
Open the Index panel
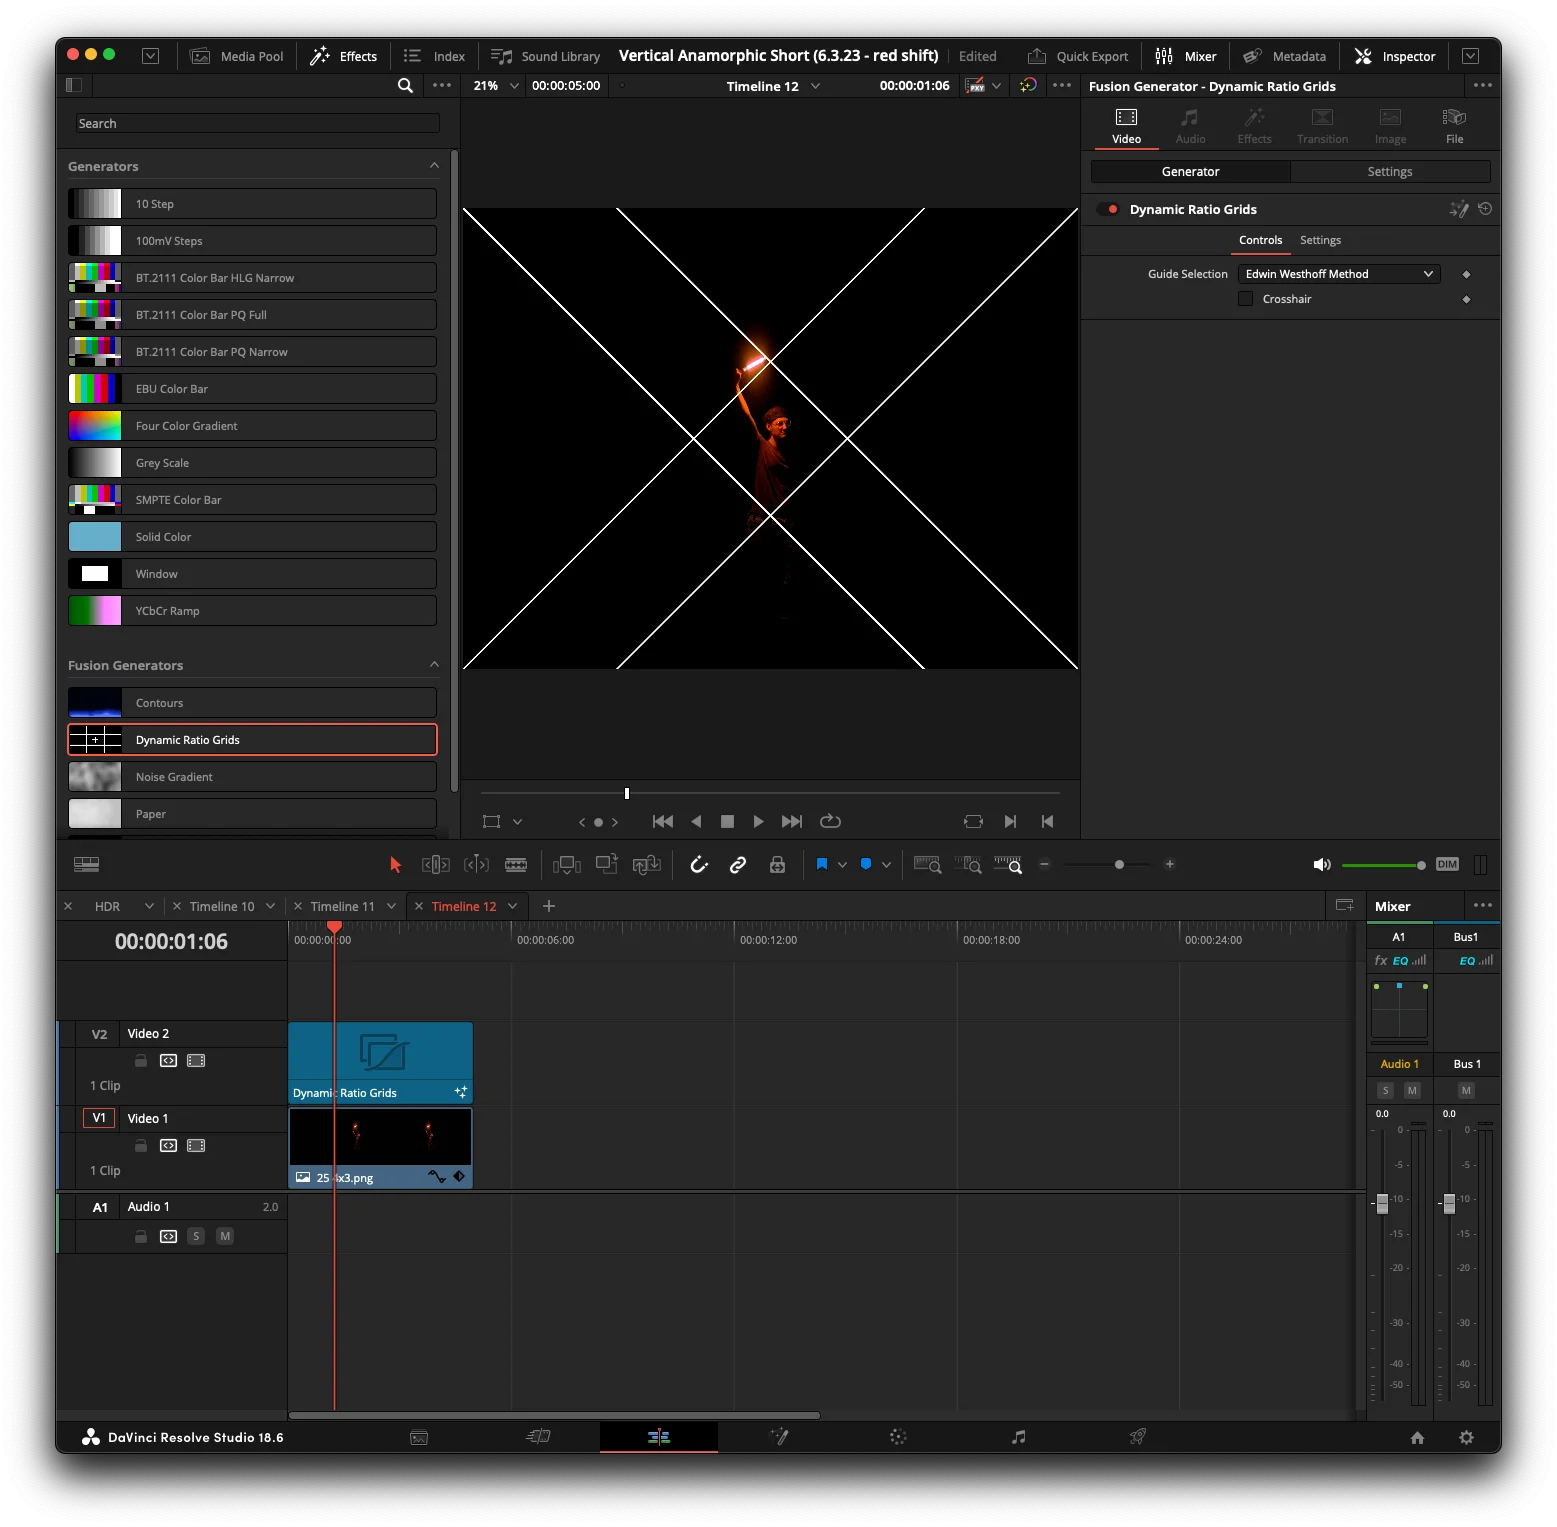pyautogui.click(x=434, y=56)
